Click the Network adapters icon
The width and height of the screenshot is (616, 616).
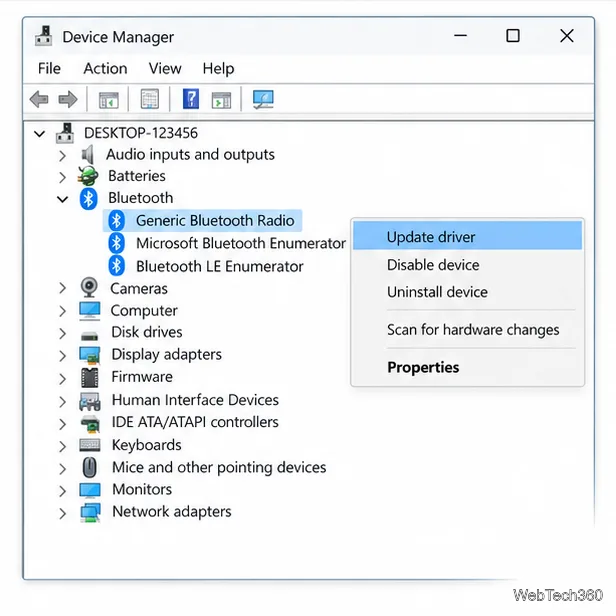point(90,513)
